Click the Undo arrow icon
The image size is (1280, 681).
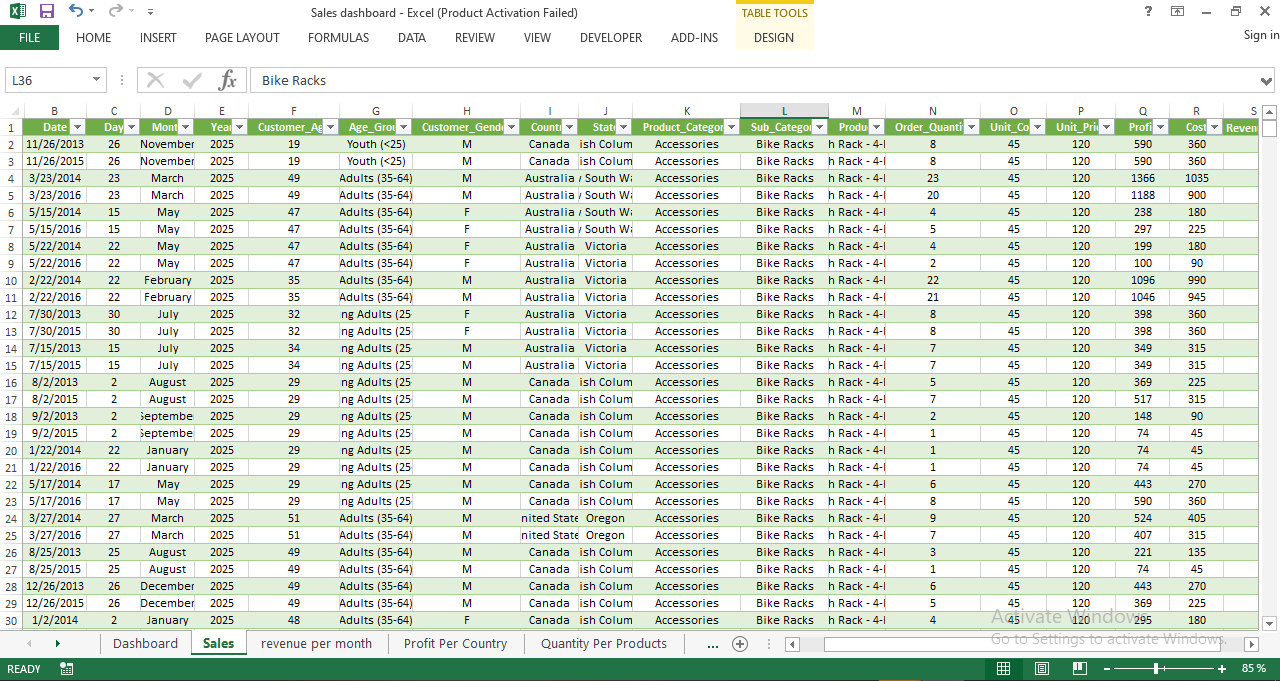point(76,11)
